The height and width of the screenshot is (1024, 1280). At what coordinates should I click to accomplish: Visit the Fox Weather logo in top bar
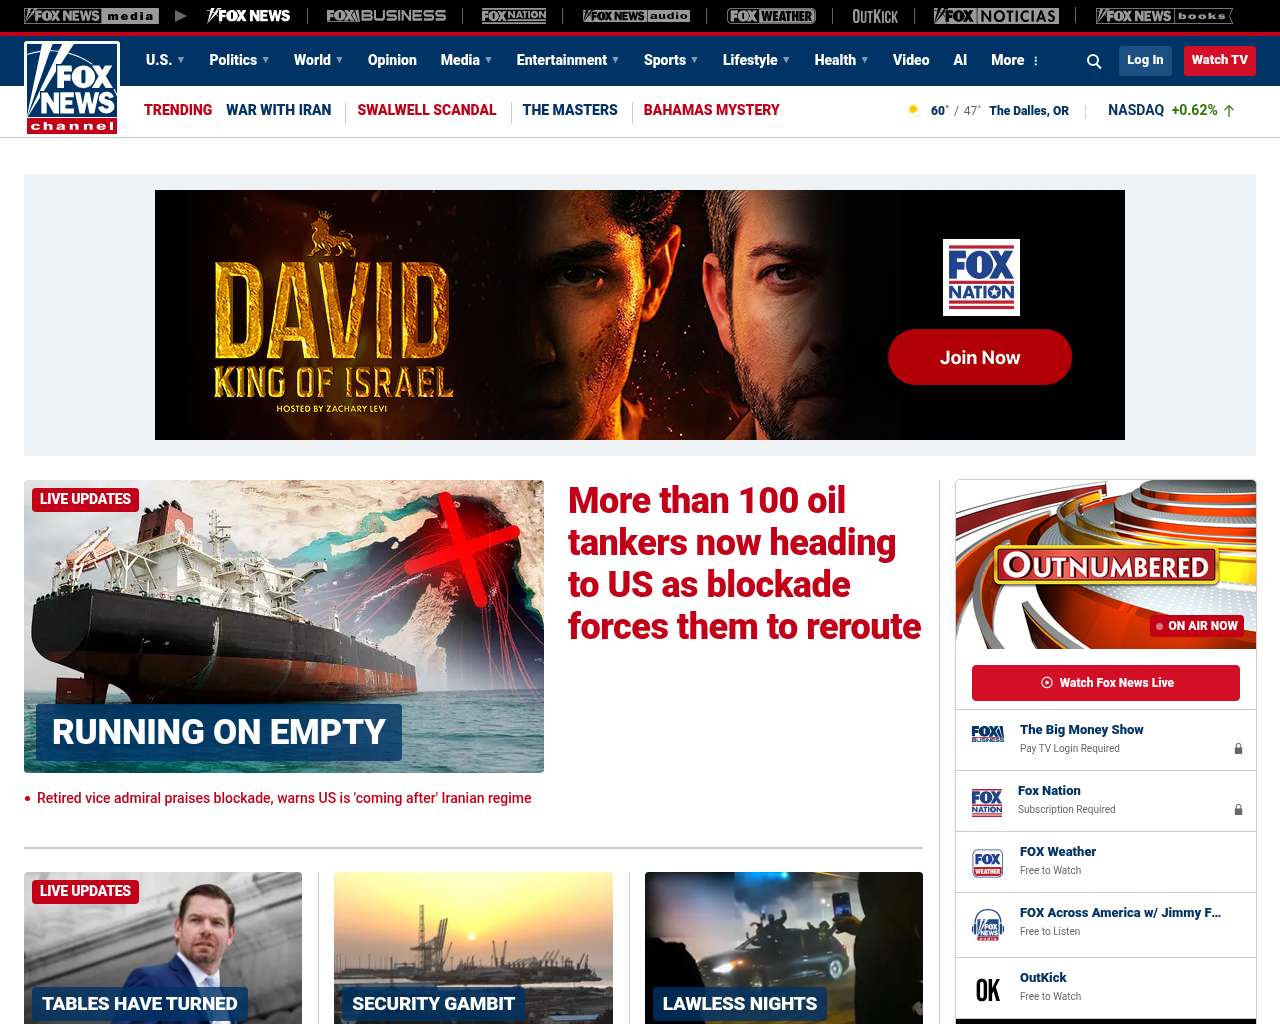click(771, 16)
